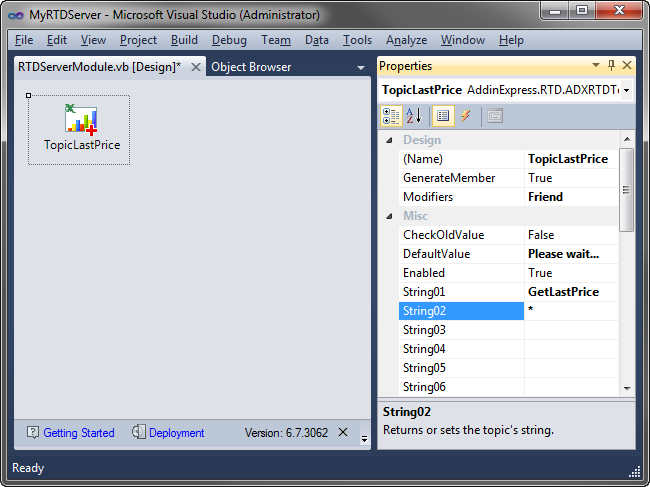Open the Build menu
The height and width of the screenshot is (487, 650).
184,40
